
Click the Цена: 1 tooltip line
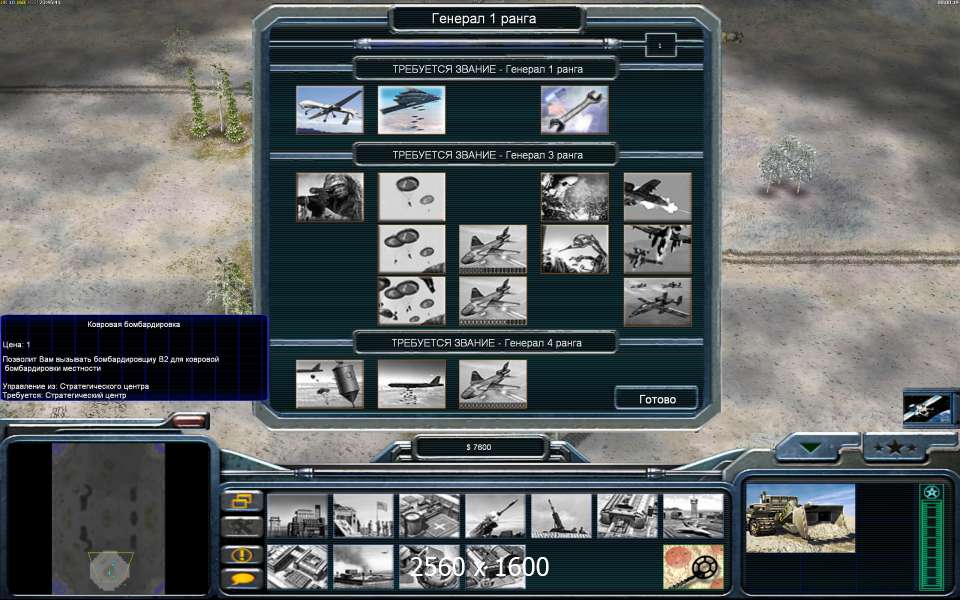[17, 345]
